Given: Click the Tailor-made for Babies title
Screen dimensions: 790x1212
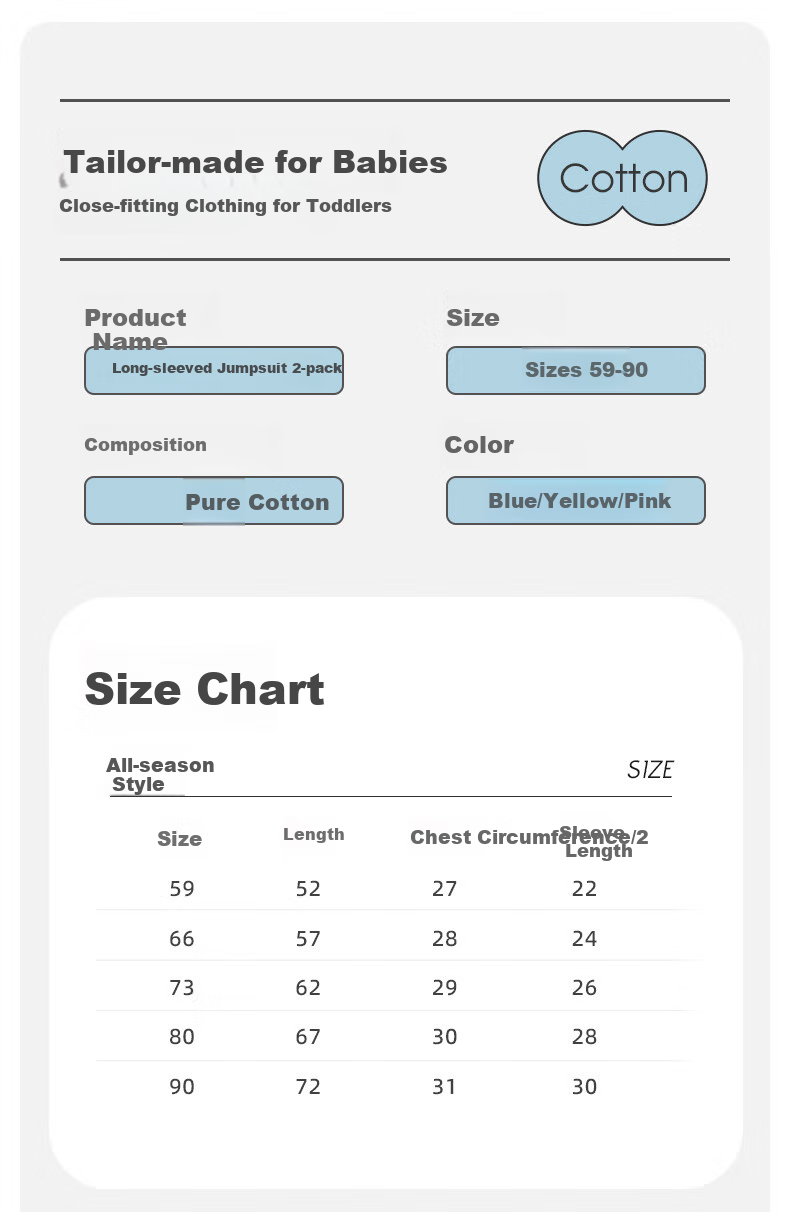Looking at the screenshot, I should [x=256, y=162].
